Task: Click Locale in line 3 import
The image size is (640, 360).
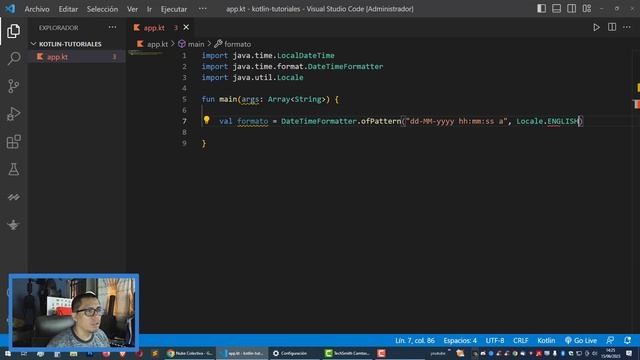Action: point(290,78)
